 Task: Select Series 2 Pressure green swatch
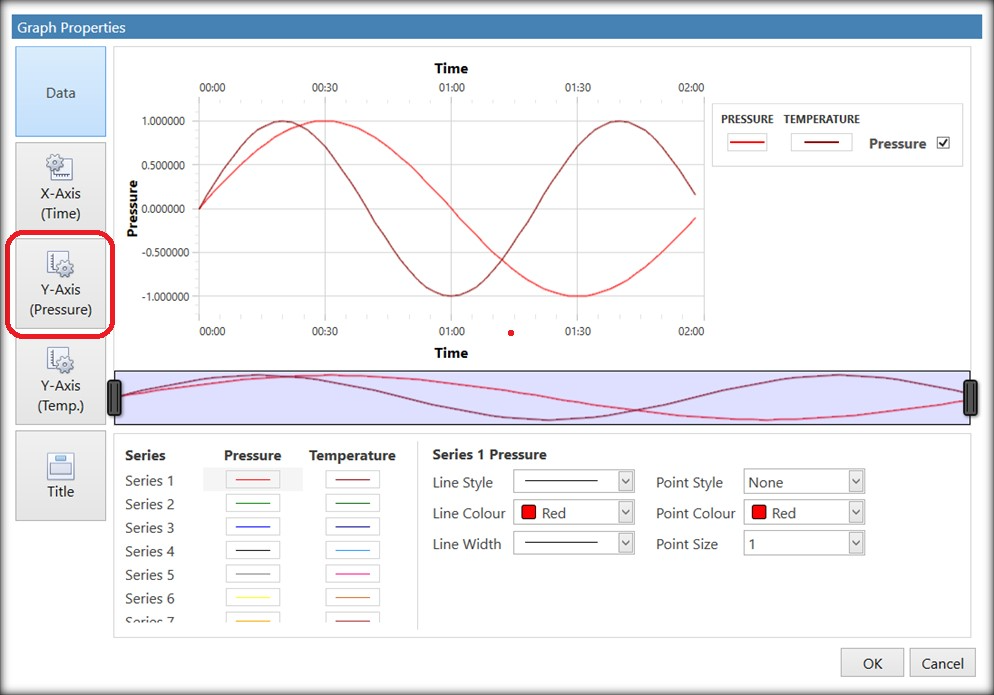pos(252,503)
